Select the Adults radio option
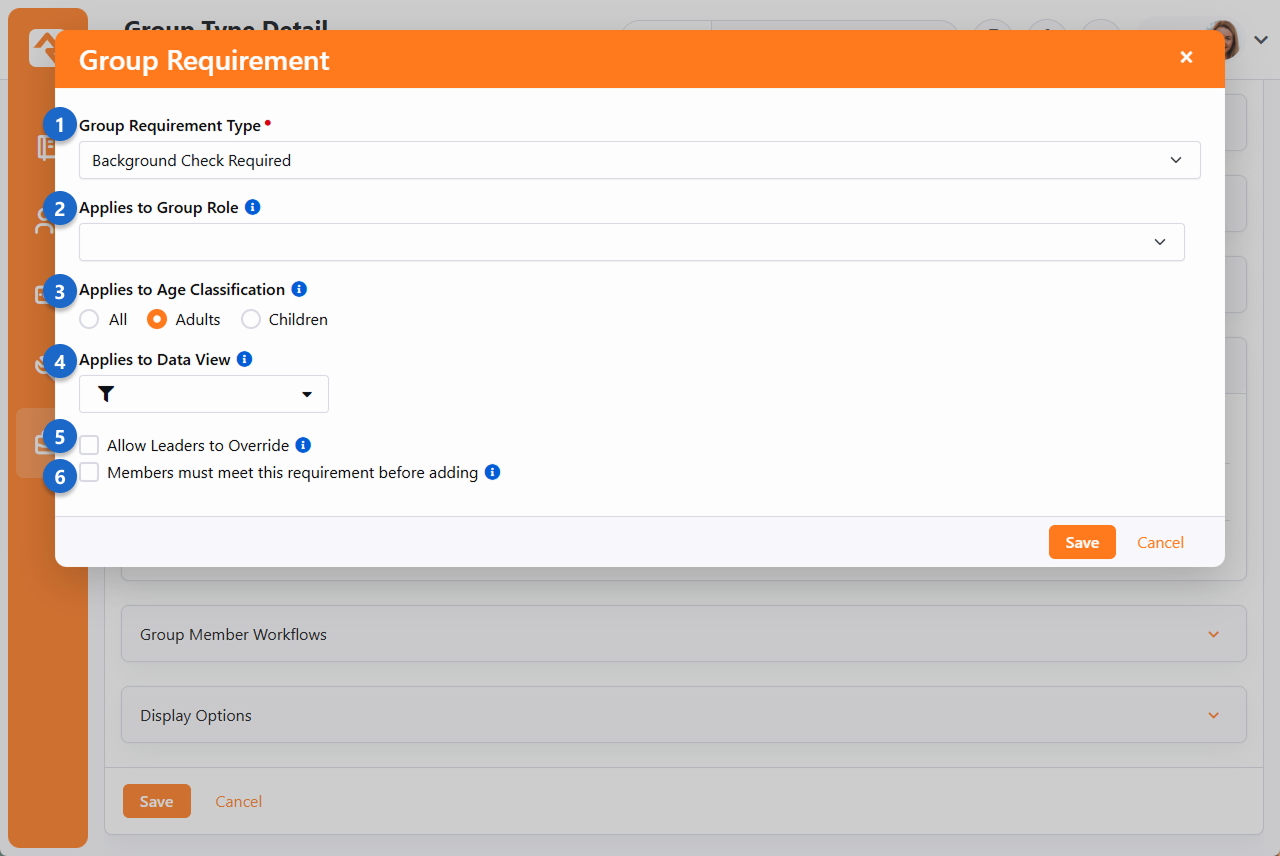 point(157,320)
